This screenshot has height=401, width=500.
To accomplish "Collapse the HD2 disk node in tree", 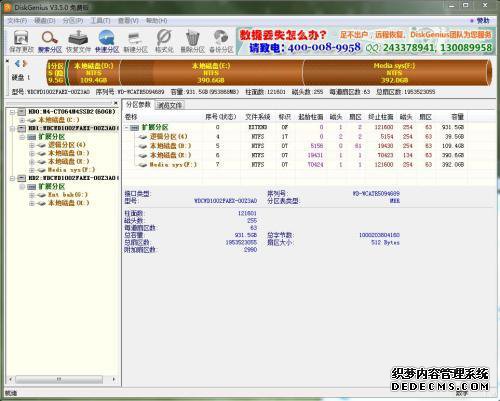I will pyautogui.click(x=12, y=178).
